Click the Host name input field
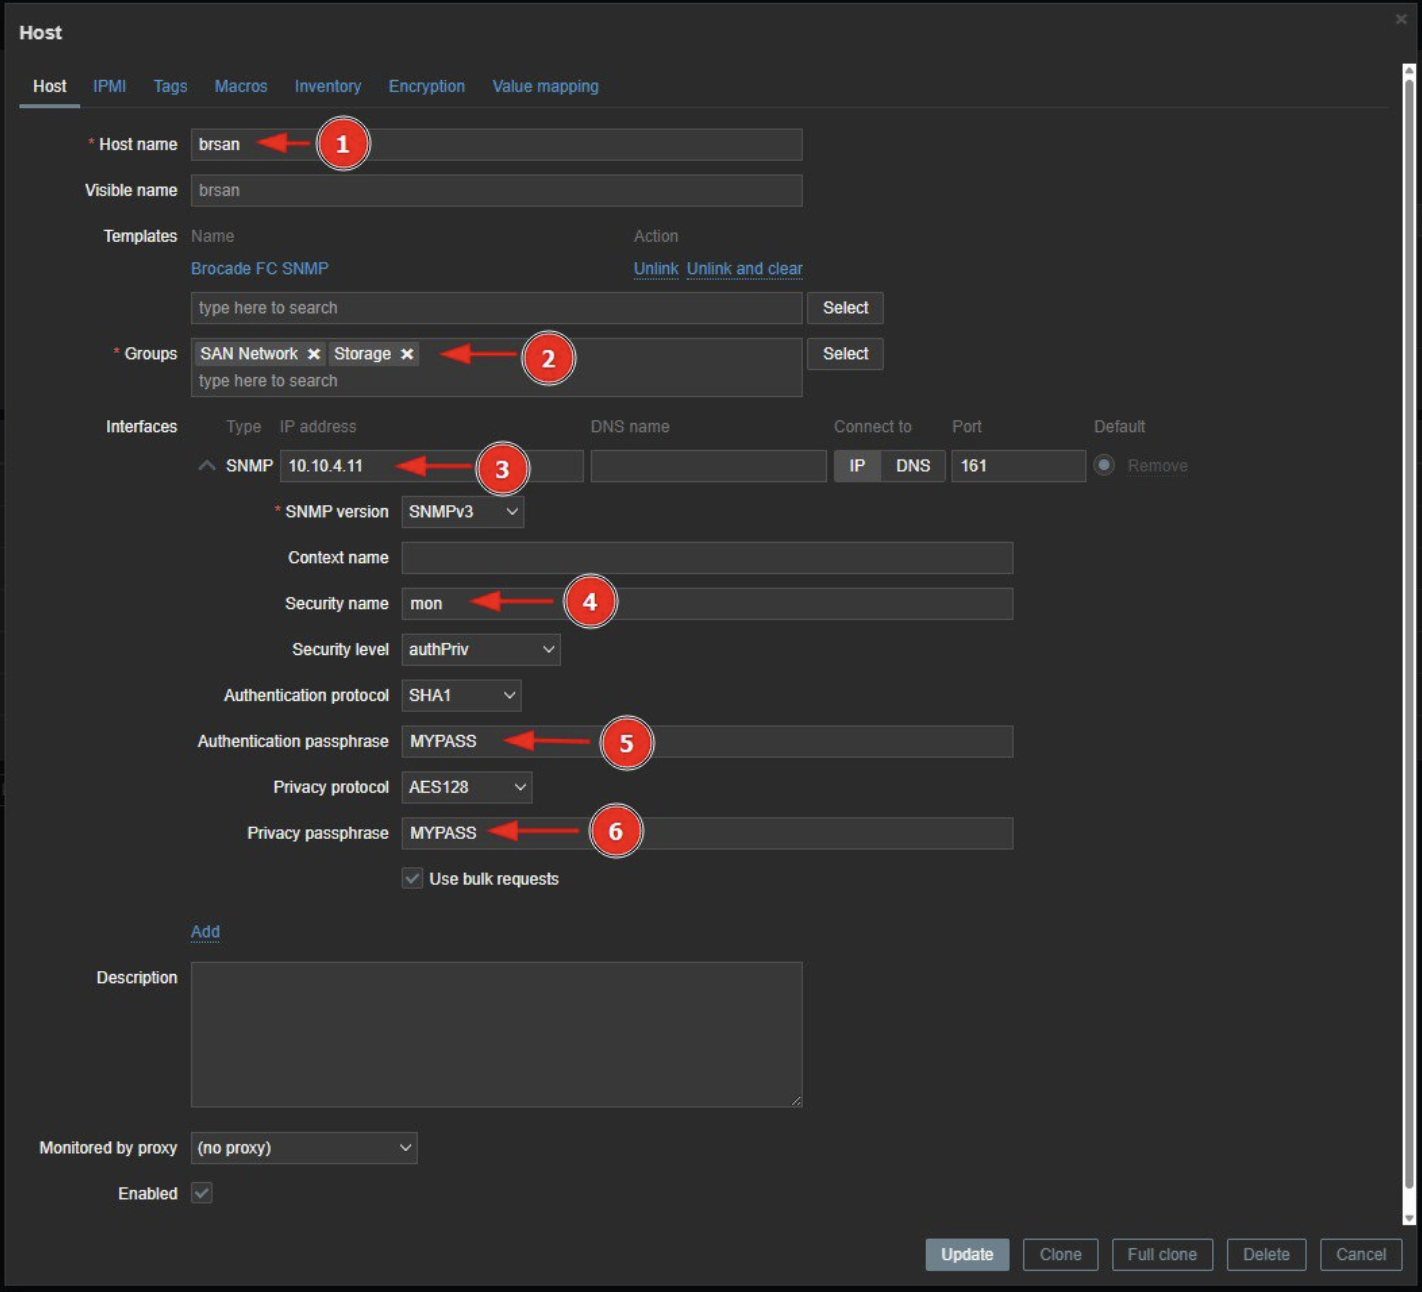 496,144
